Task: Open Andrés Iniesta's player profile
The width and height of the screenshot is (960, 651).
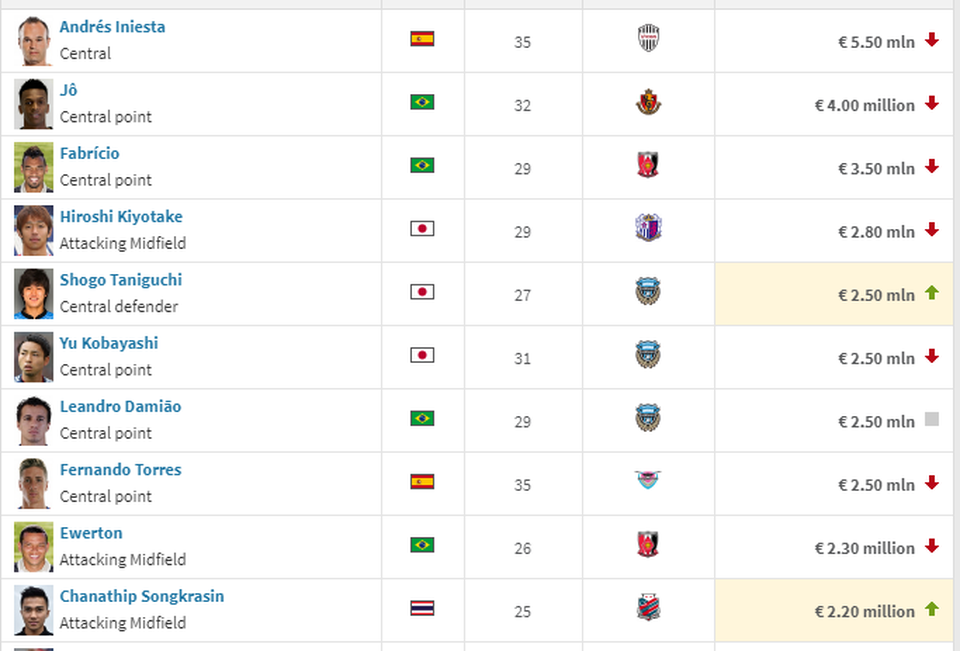Action: point(112,27)
